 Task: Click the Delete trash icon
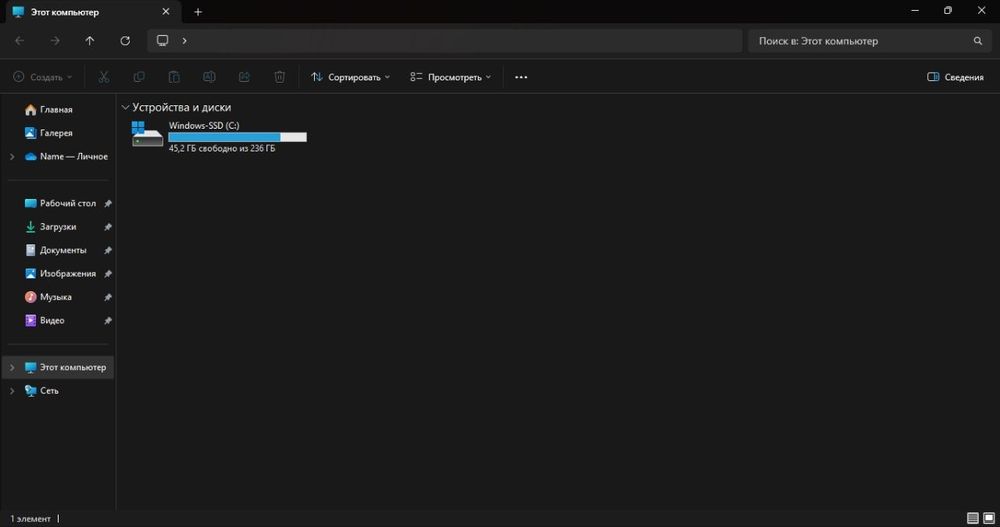tap(279, 77)
